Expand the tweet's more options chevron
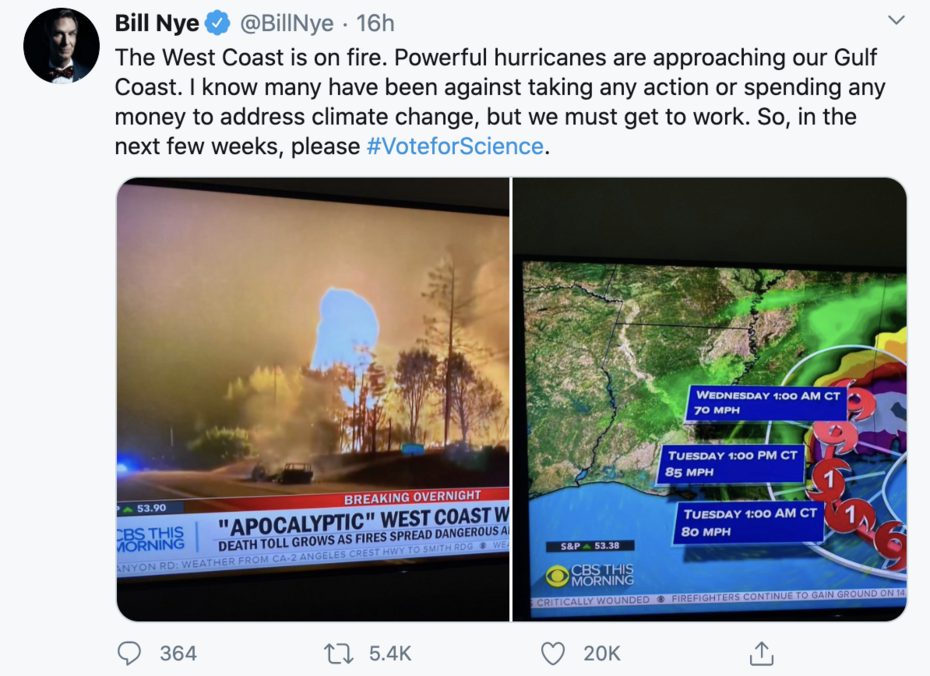The height and width of the screenshot is (676, 930). pyautogui.click(x=896, y=21)
